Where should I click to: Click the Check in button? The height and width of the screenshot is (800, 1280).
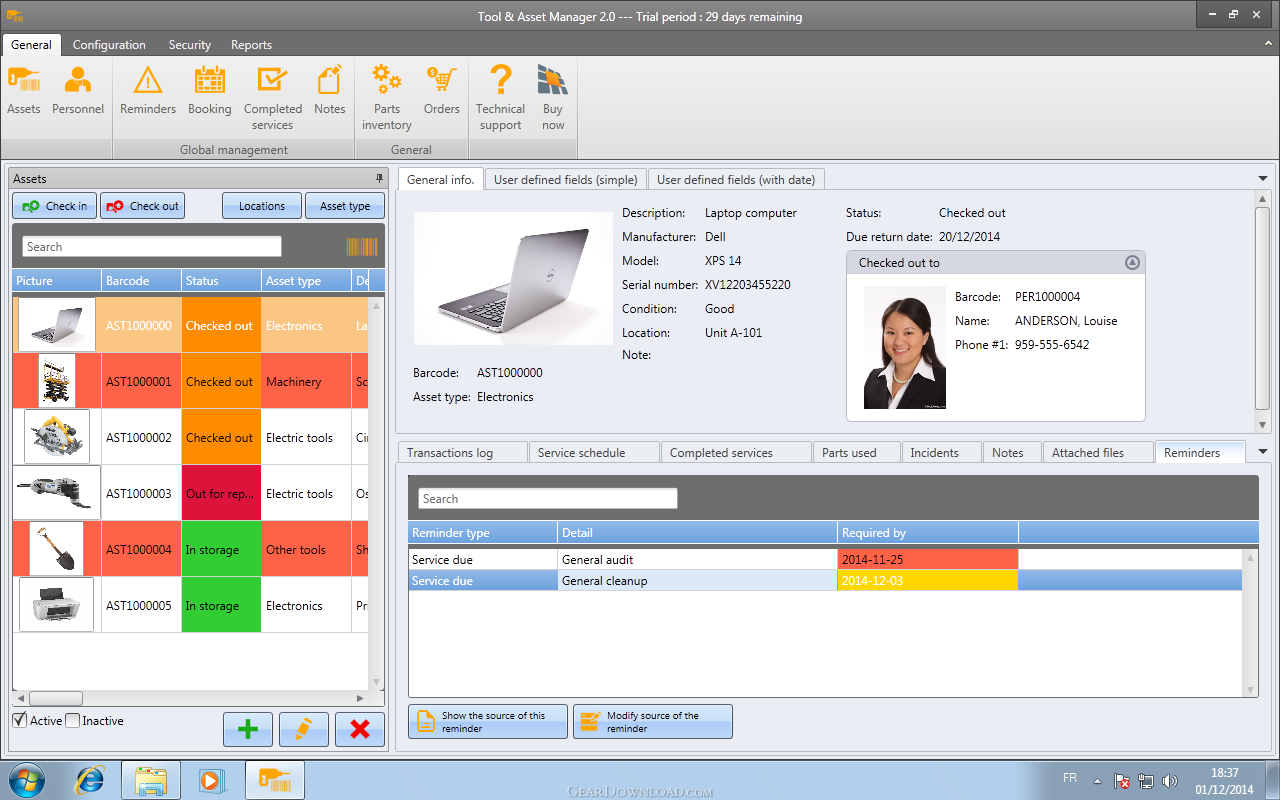pos(55,206)
